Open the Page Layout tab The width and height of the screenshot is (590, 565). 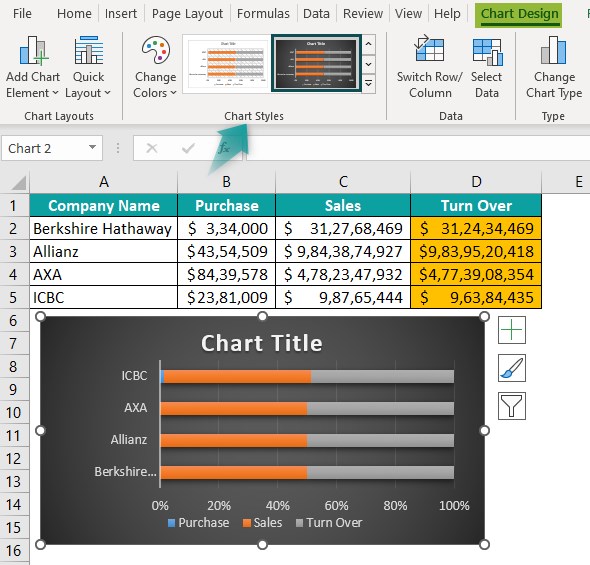tap(187, 14)
